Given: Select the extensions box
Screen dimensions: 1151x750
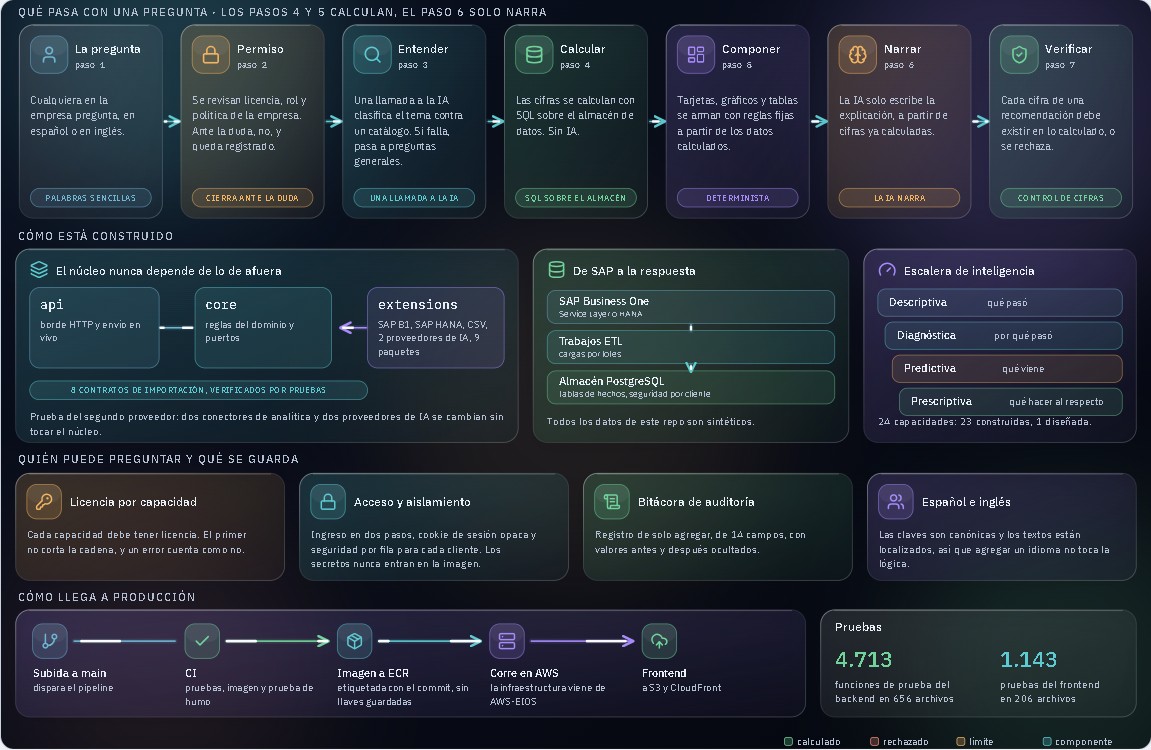Looking at the screenshot, I should point(435,327).
